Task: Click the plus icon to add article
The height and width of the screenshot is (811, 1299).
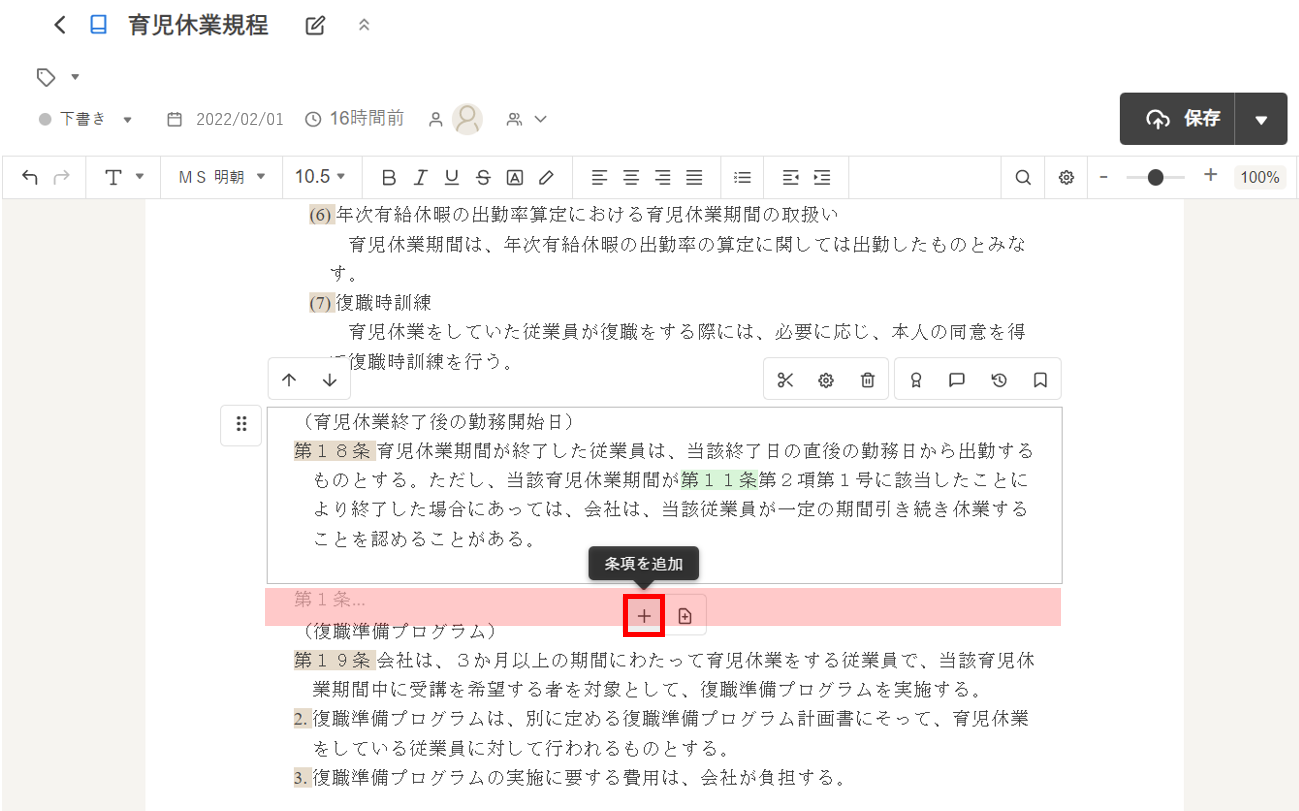Action: point(644,616)
